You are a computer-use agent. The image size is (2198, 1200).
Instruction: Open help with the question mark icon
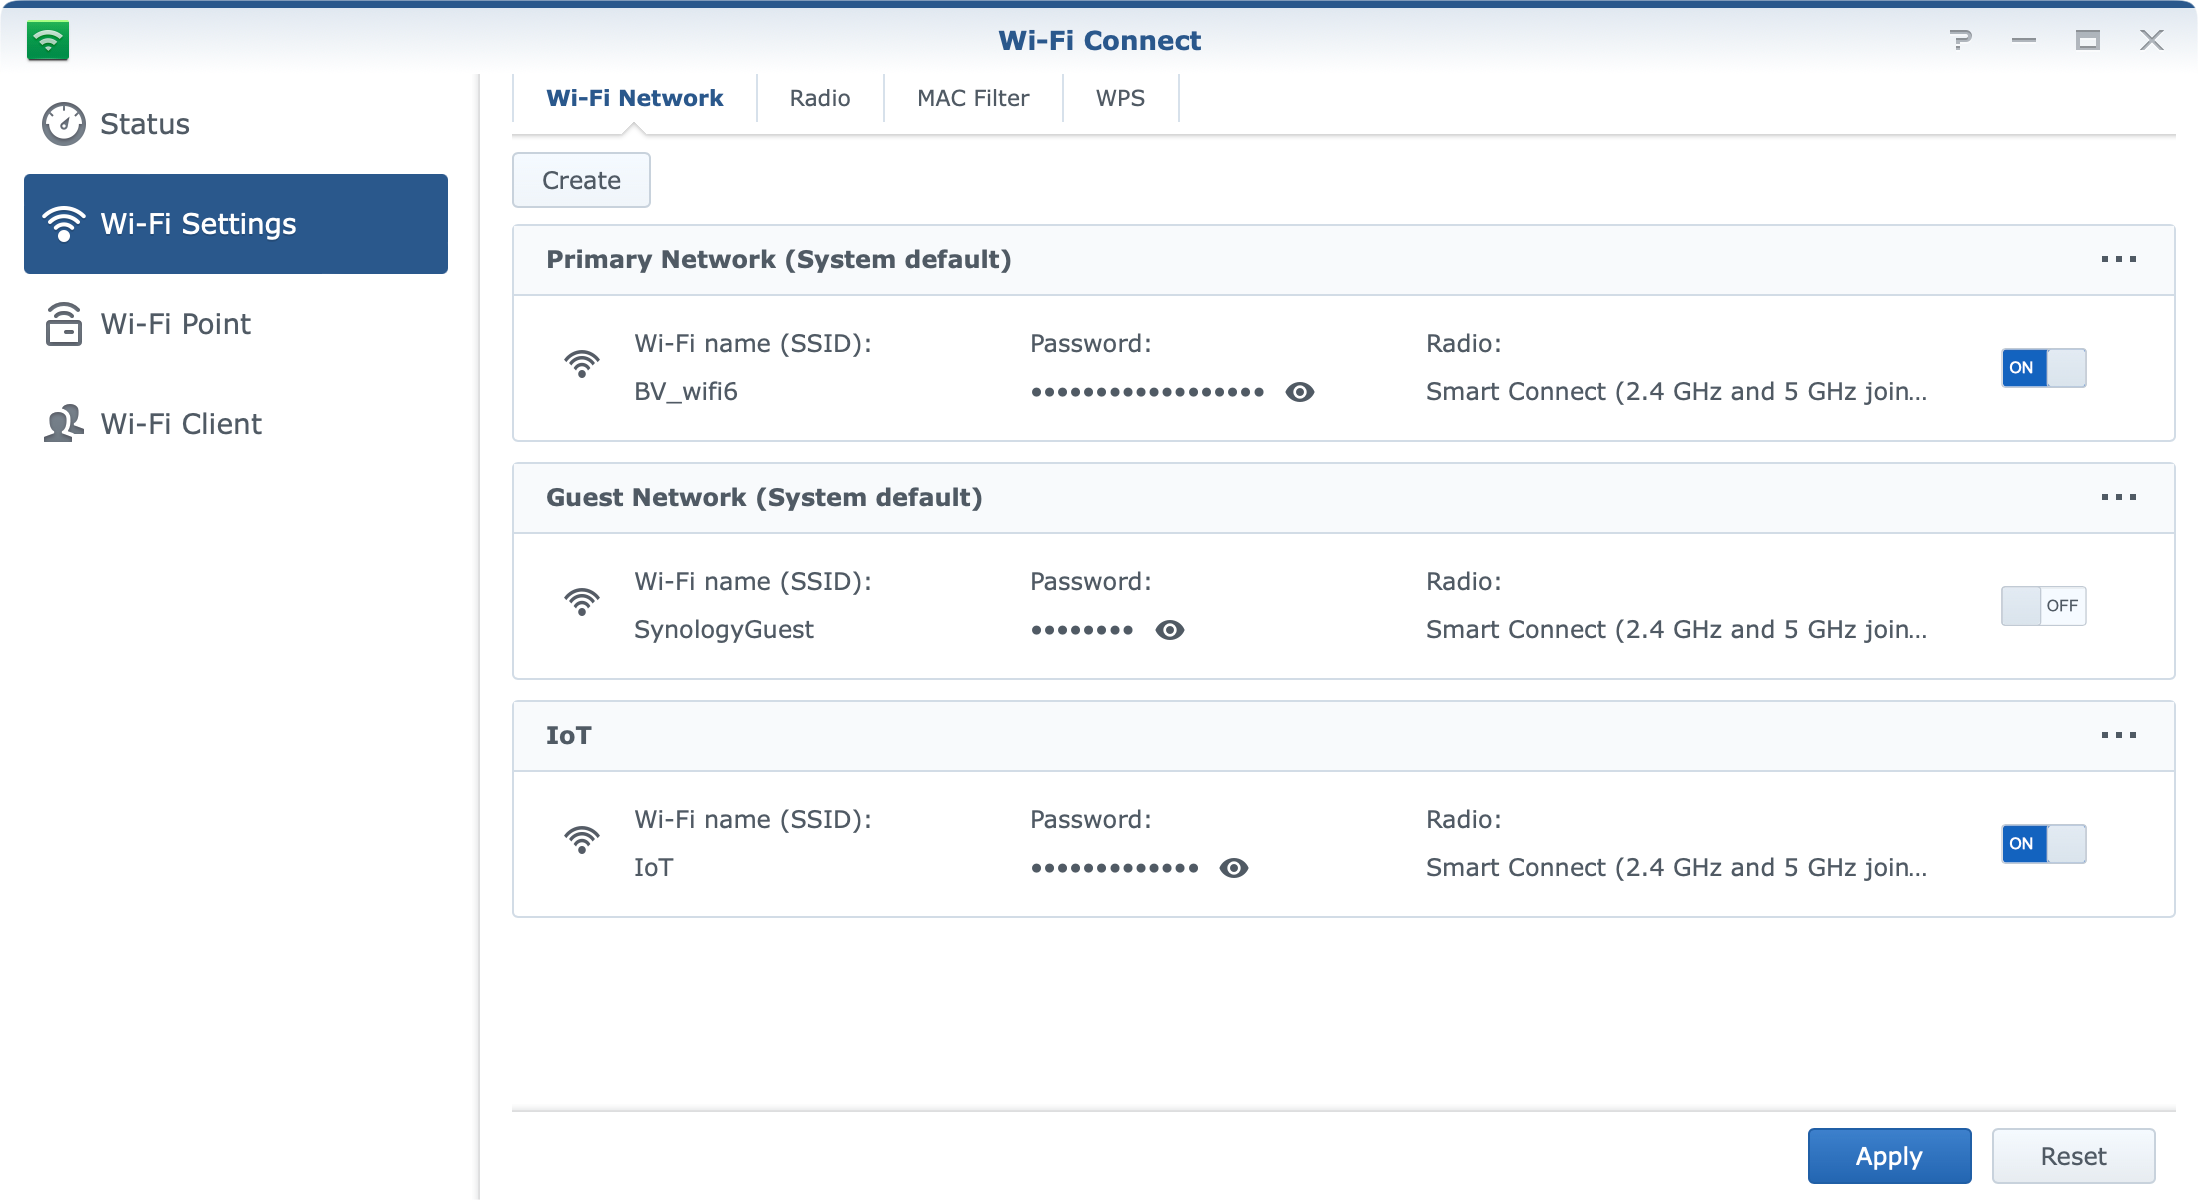(x=1960, y=40)
